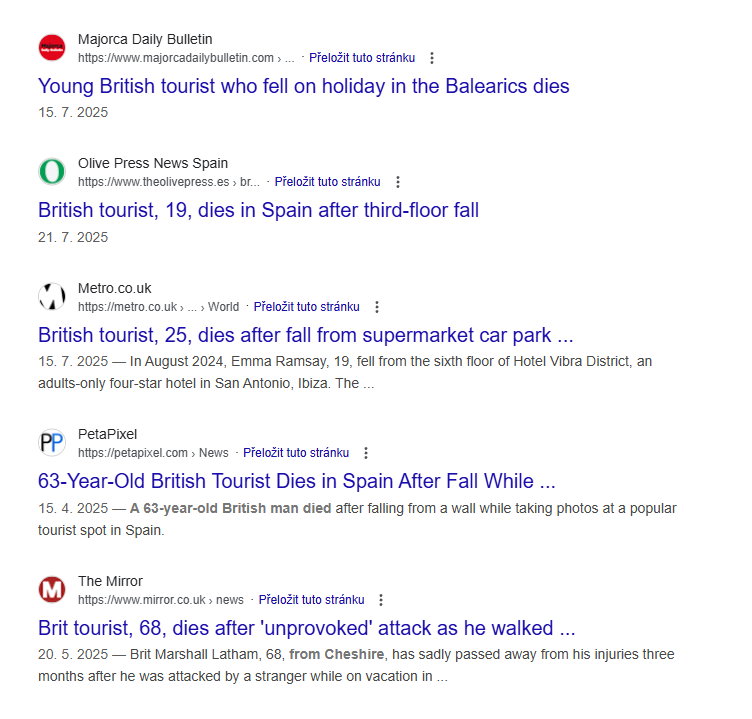Click the mirror.co.uk URL breadcrumb
This screenshot has width=752, height=719.
[160, 600]
